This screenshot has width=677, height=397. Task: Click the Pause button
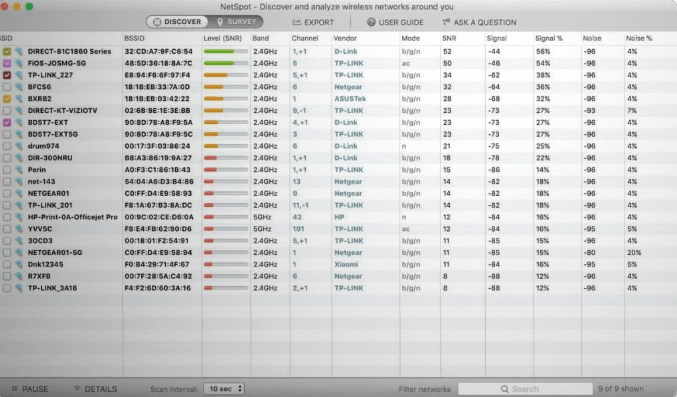(30, 389)
